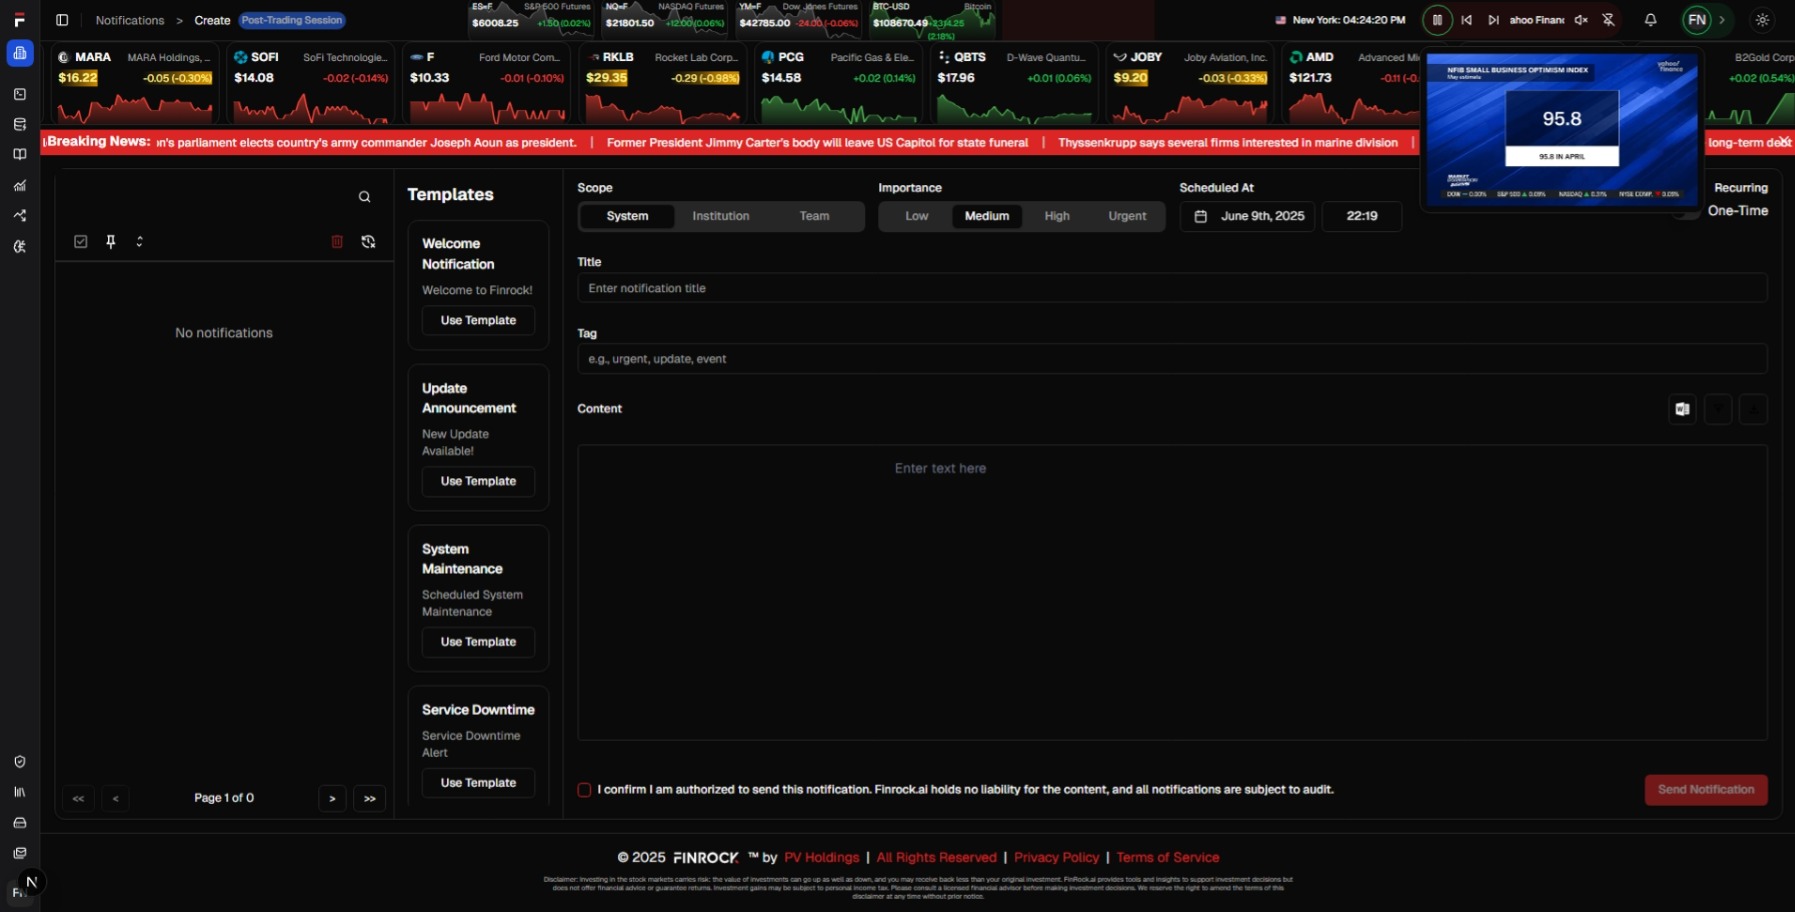Use the System Maintenance template
Screen dimensions: 1795x912
pos(478,642)
